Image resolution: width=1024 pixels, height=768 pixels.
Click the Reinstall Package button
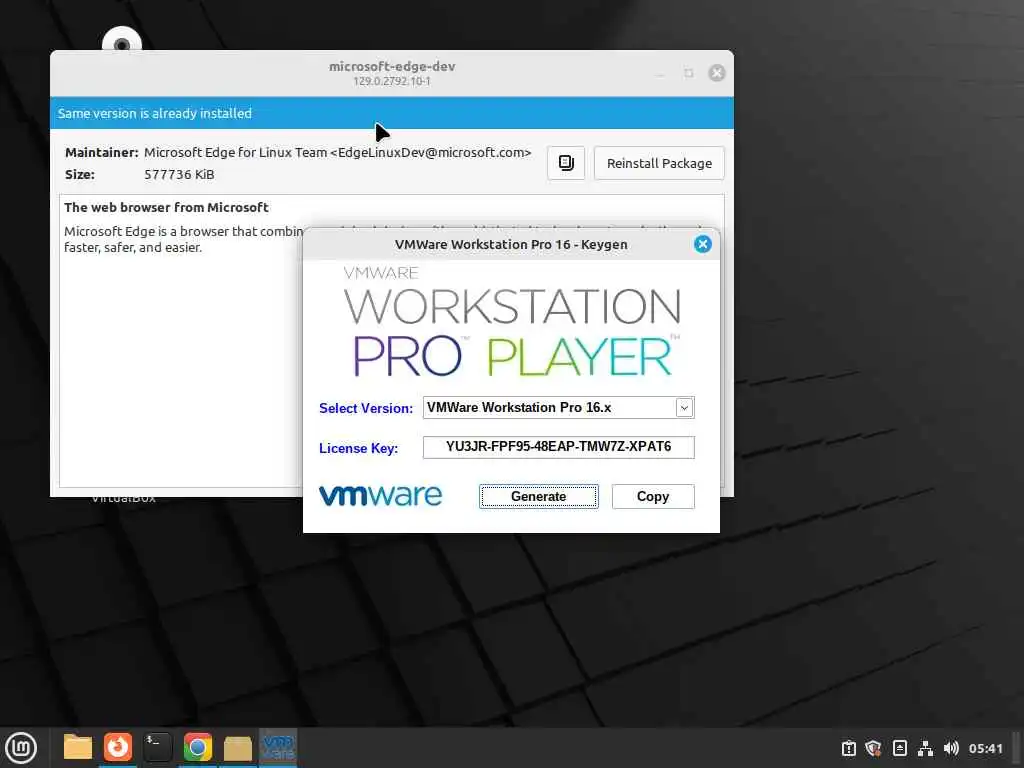[659, 163]
